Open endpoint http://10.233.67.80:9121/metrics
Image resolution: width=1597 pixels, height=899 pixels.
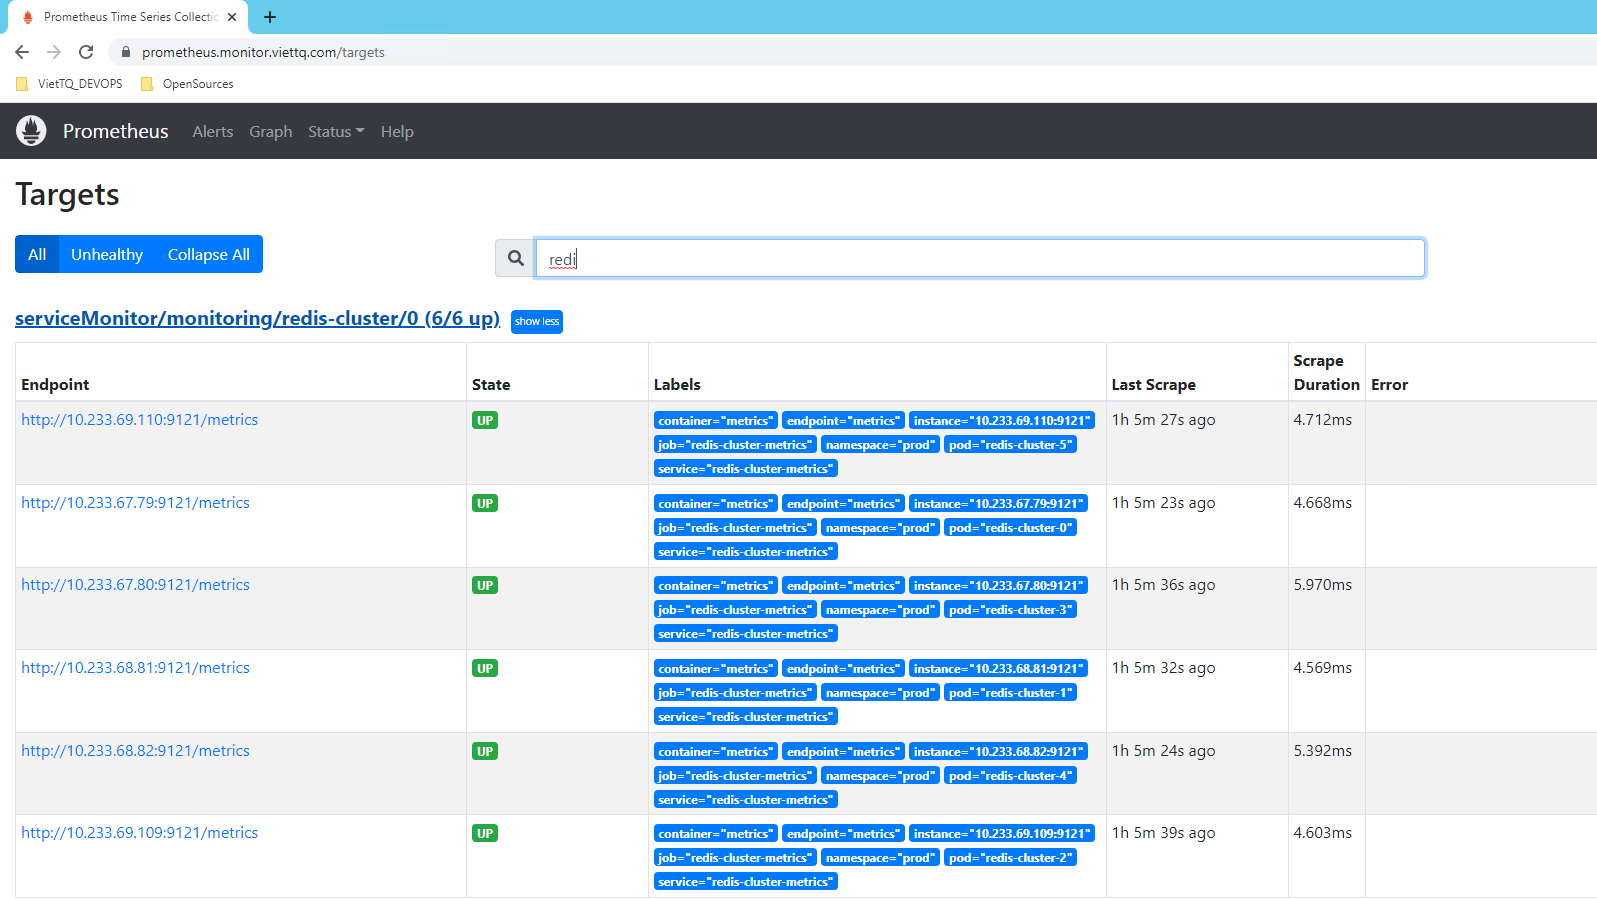(x=136, y=585)
